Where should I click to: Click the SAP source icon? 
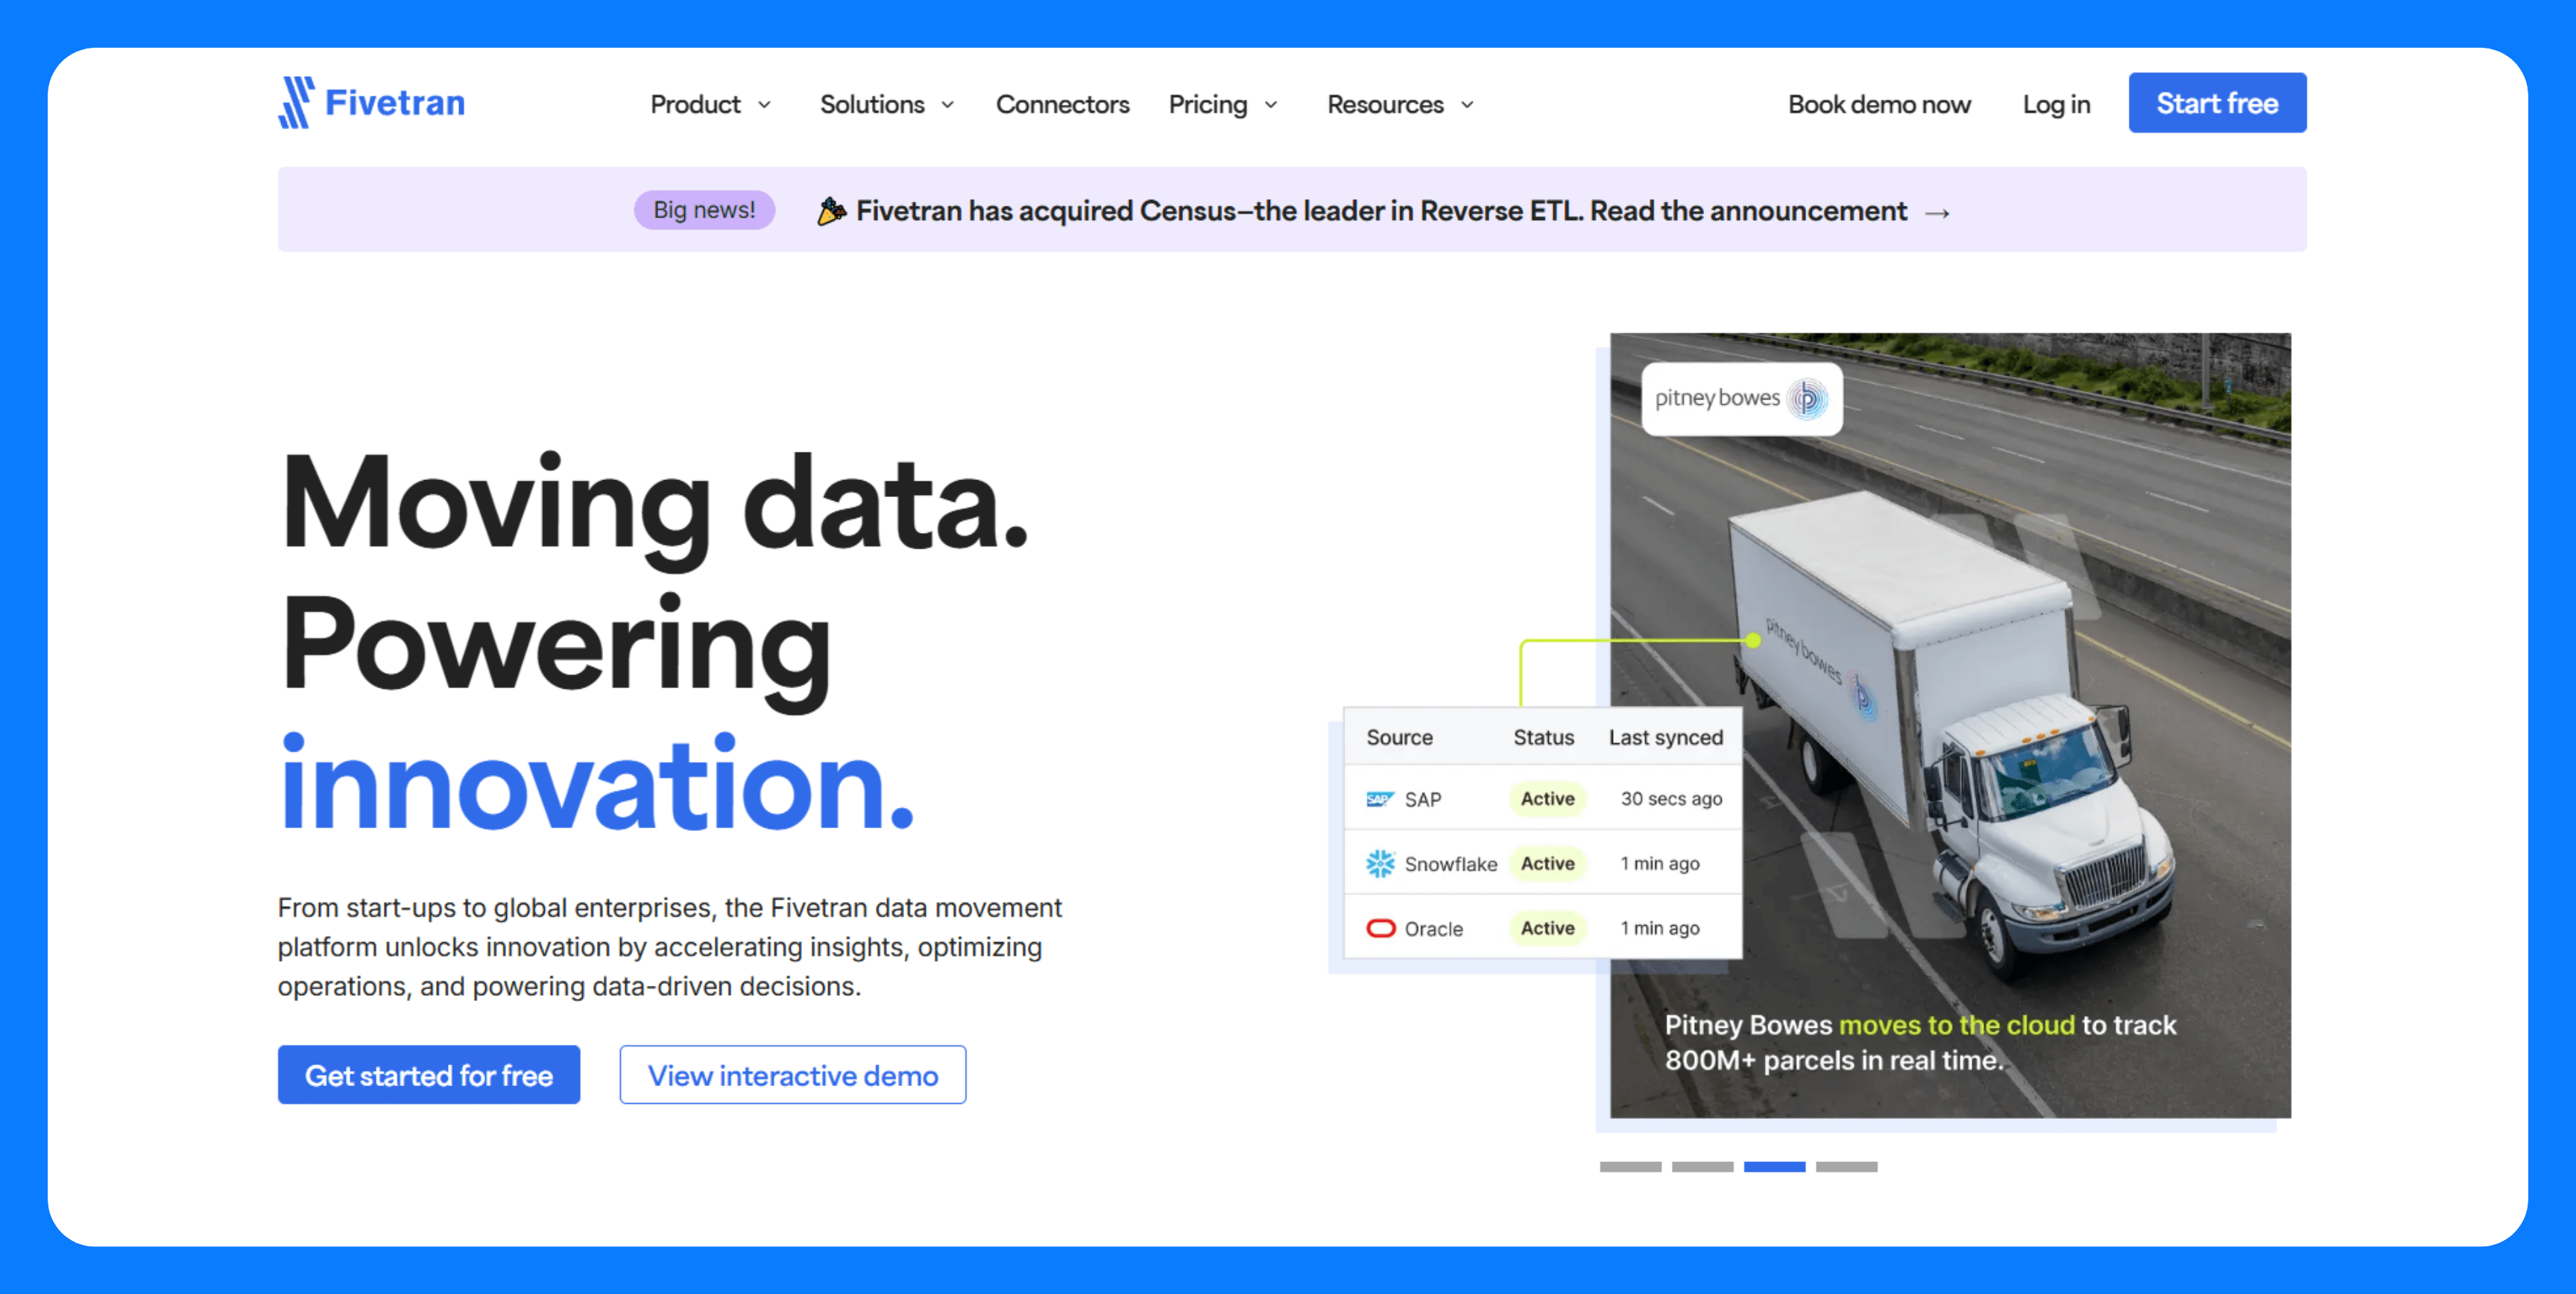coord(1379,799)
